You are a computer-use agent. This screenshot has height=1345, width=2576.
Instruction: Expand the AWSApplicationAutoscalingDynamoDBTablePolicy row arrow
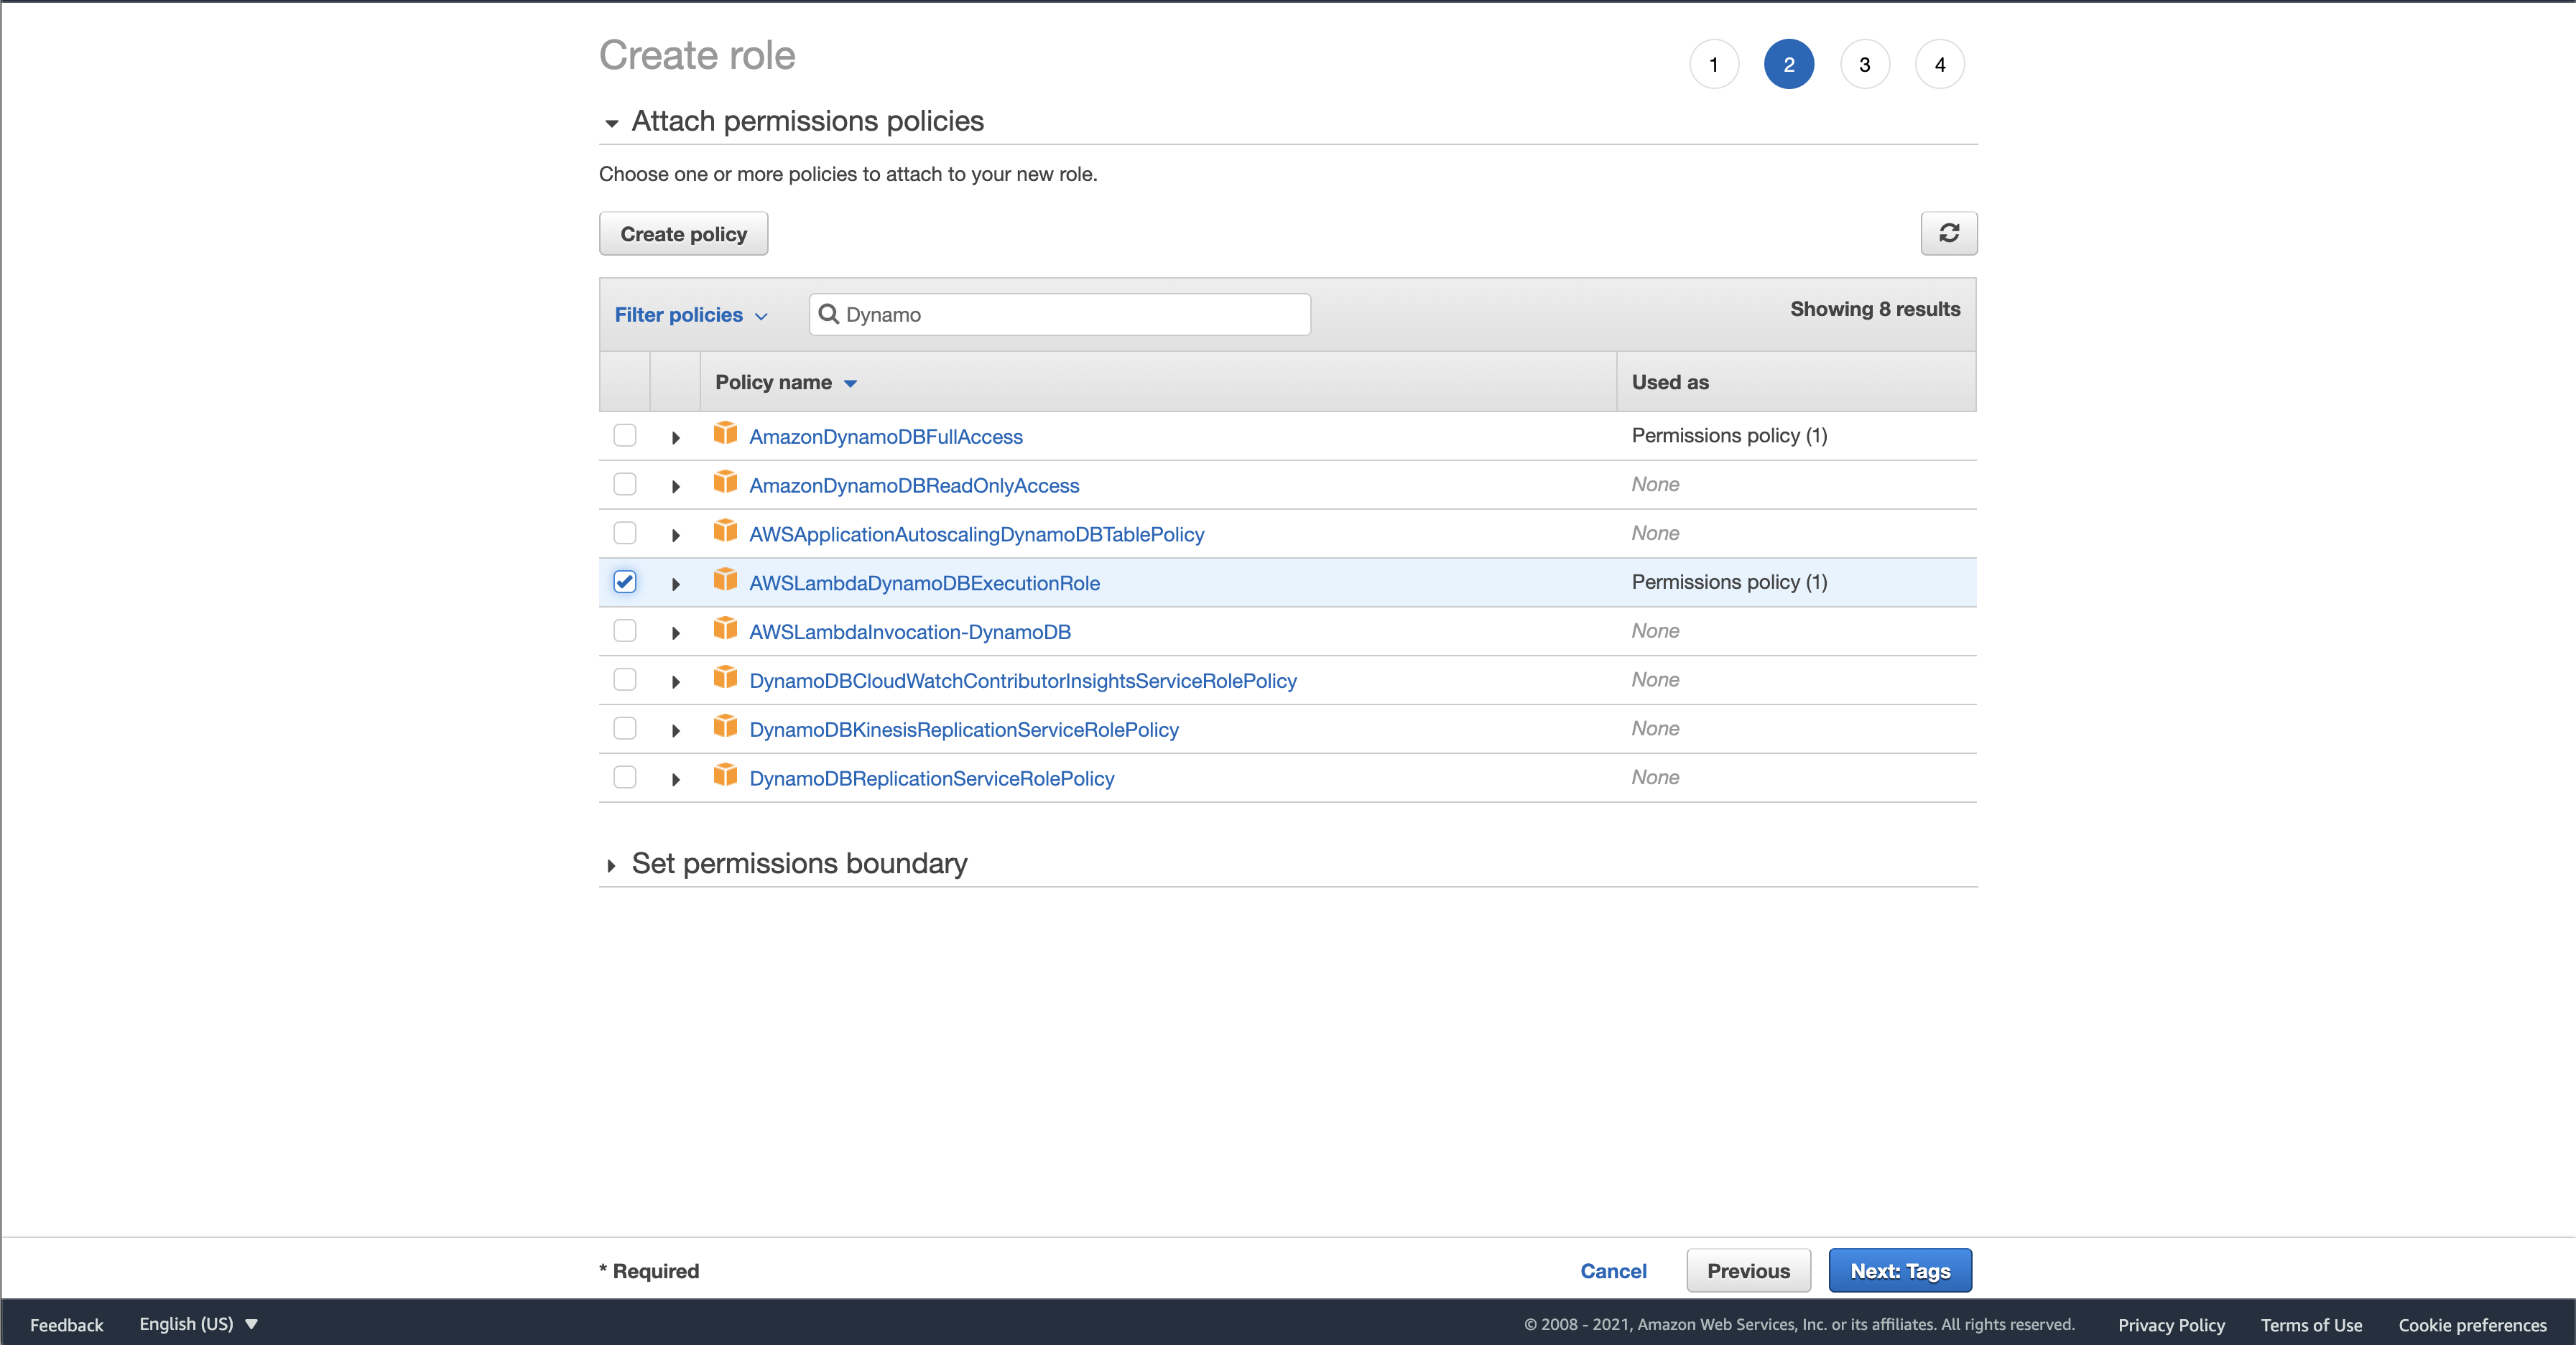[676, 536]
